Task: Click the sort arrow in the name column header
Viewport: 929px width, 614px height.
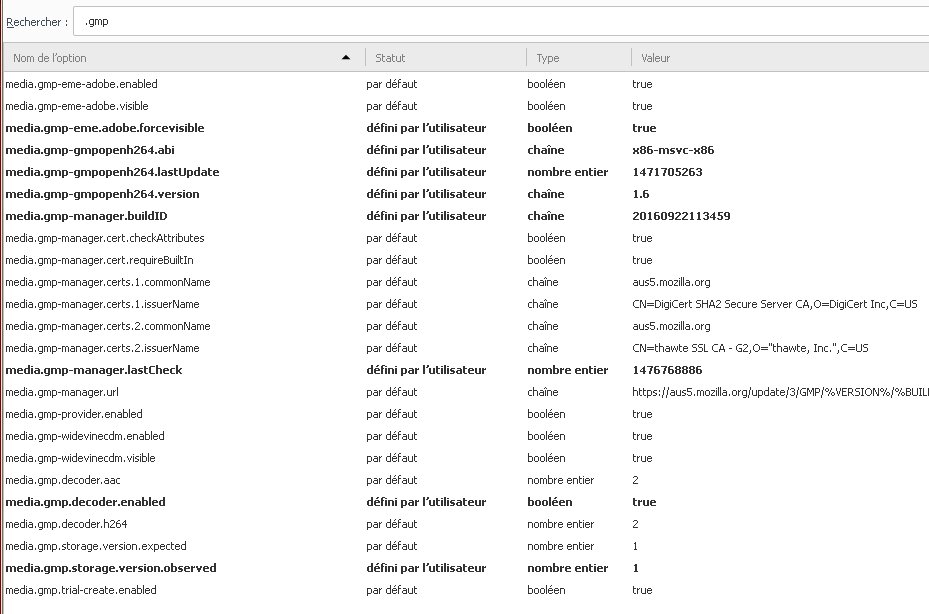Action: pos(346,58)
